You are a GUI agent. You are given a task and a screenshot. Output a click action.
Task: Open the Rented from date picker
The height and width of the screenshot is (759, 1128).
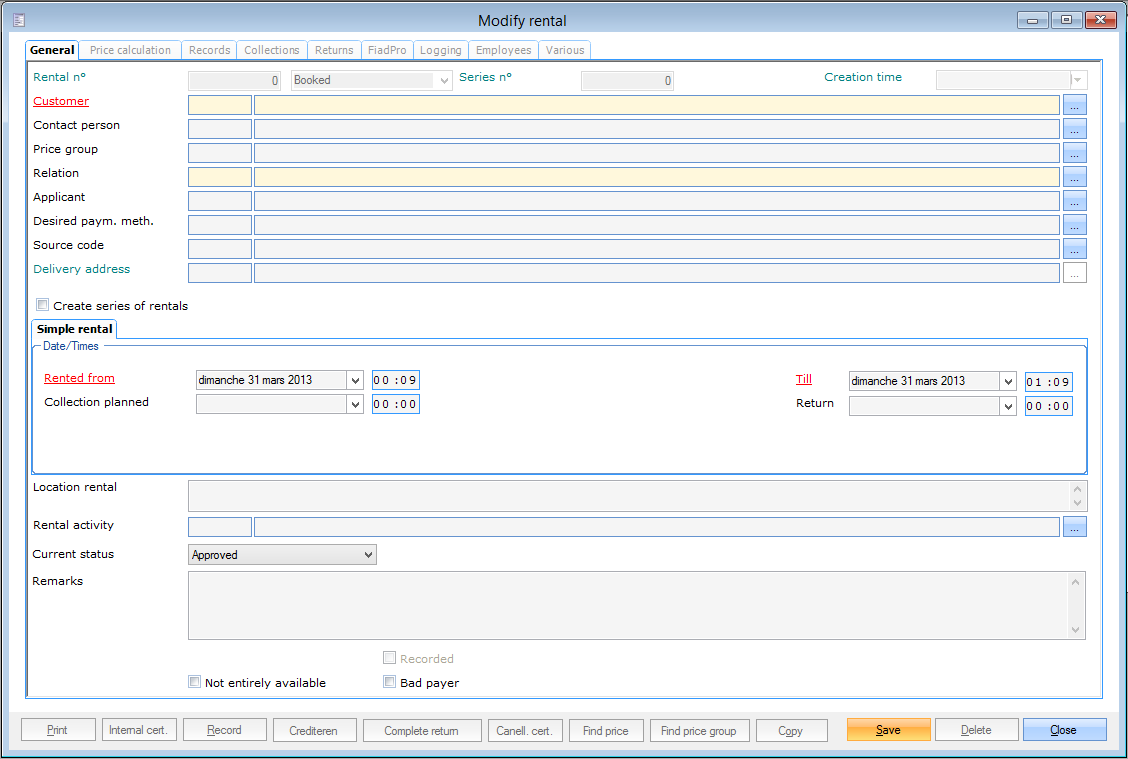point(354,380)
